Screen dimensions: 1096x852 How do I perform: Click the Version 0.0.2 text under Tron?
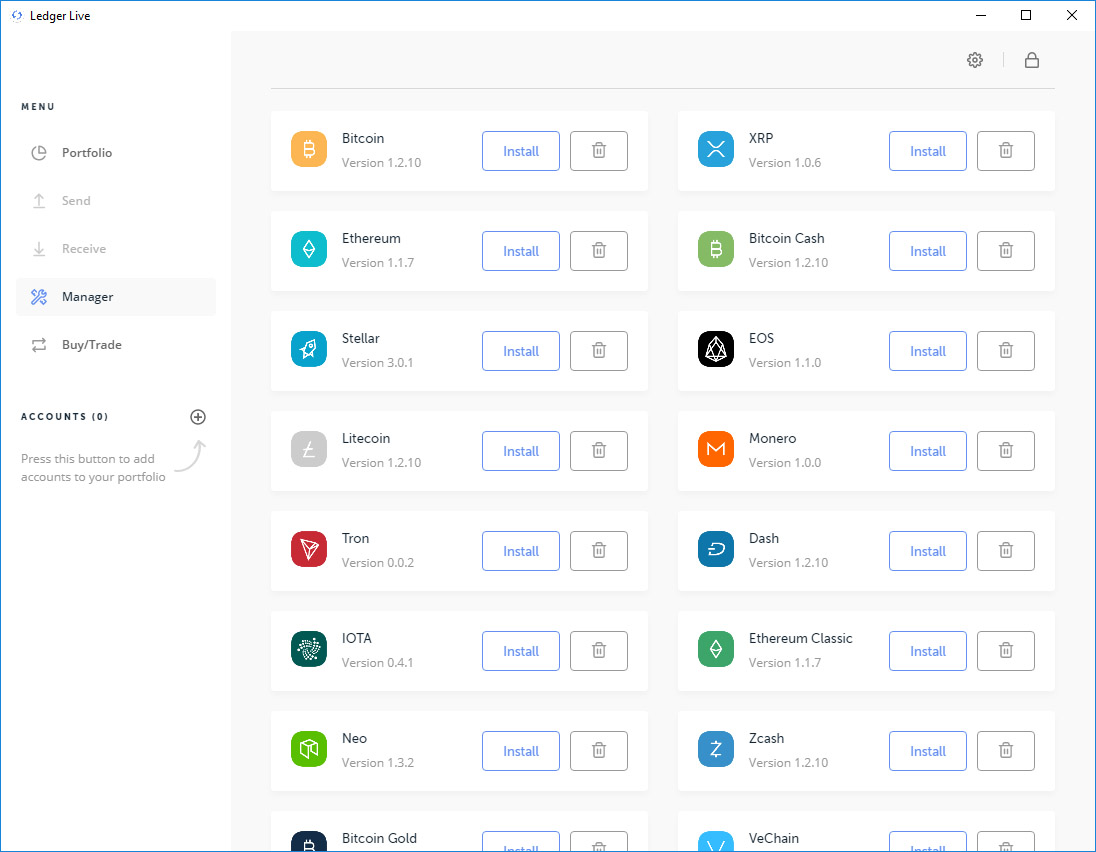pos(377,563)
